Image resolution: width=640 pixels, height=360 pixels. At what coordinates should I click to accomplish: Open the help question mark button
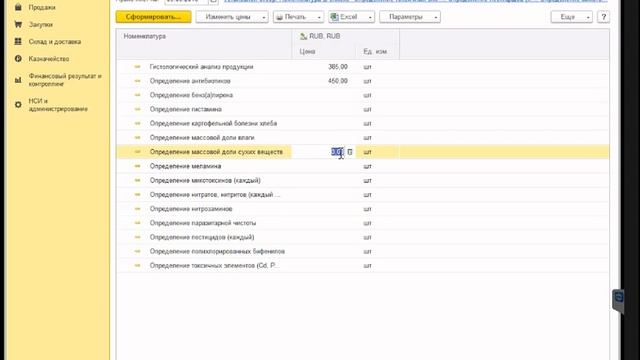(x=603, y=17)
